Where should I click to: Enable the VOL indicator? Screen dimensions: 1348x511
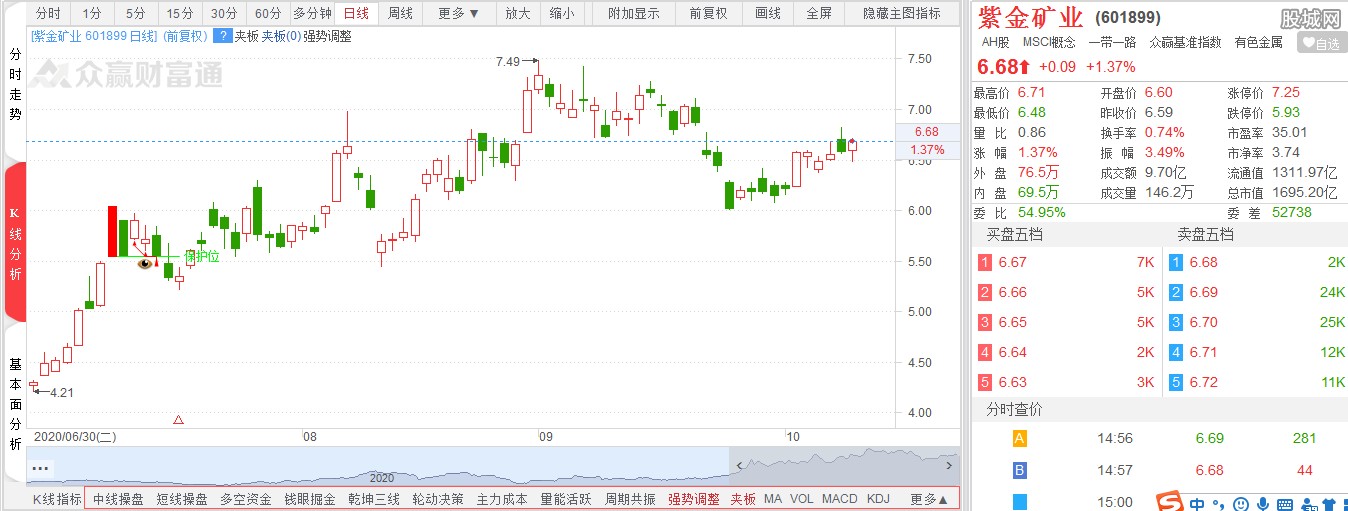(x=802, y=499)
